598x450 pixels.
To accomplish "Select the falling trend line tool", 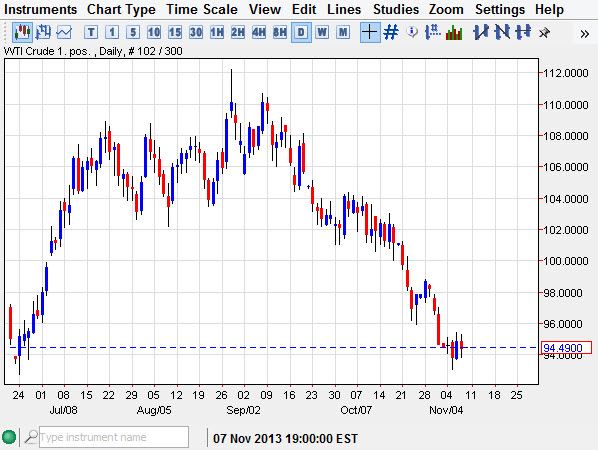I will coord(502,32).
